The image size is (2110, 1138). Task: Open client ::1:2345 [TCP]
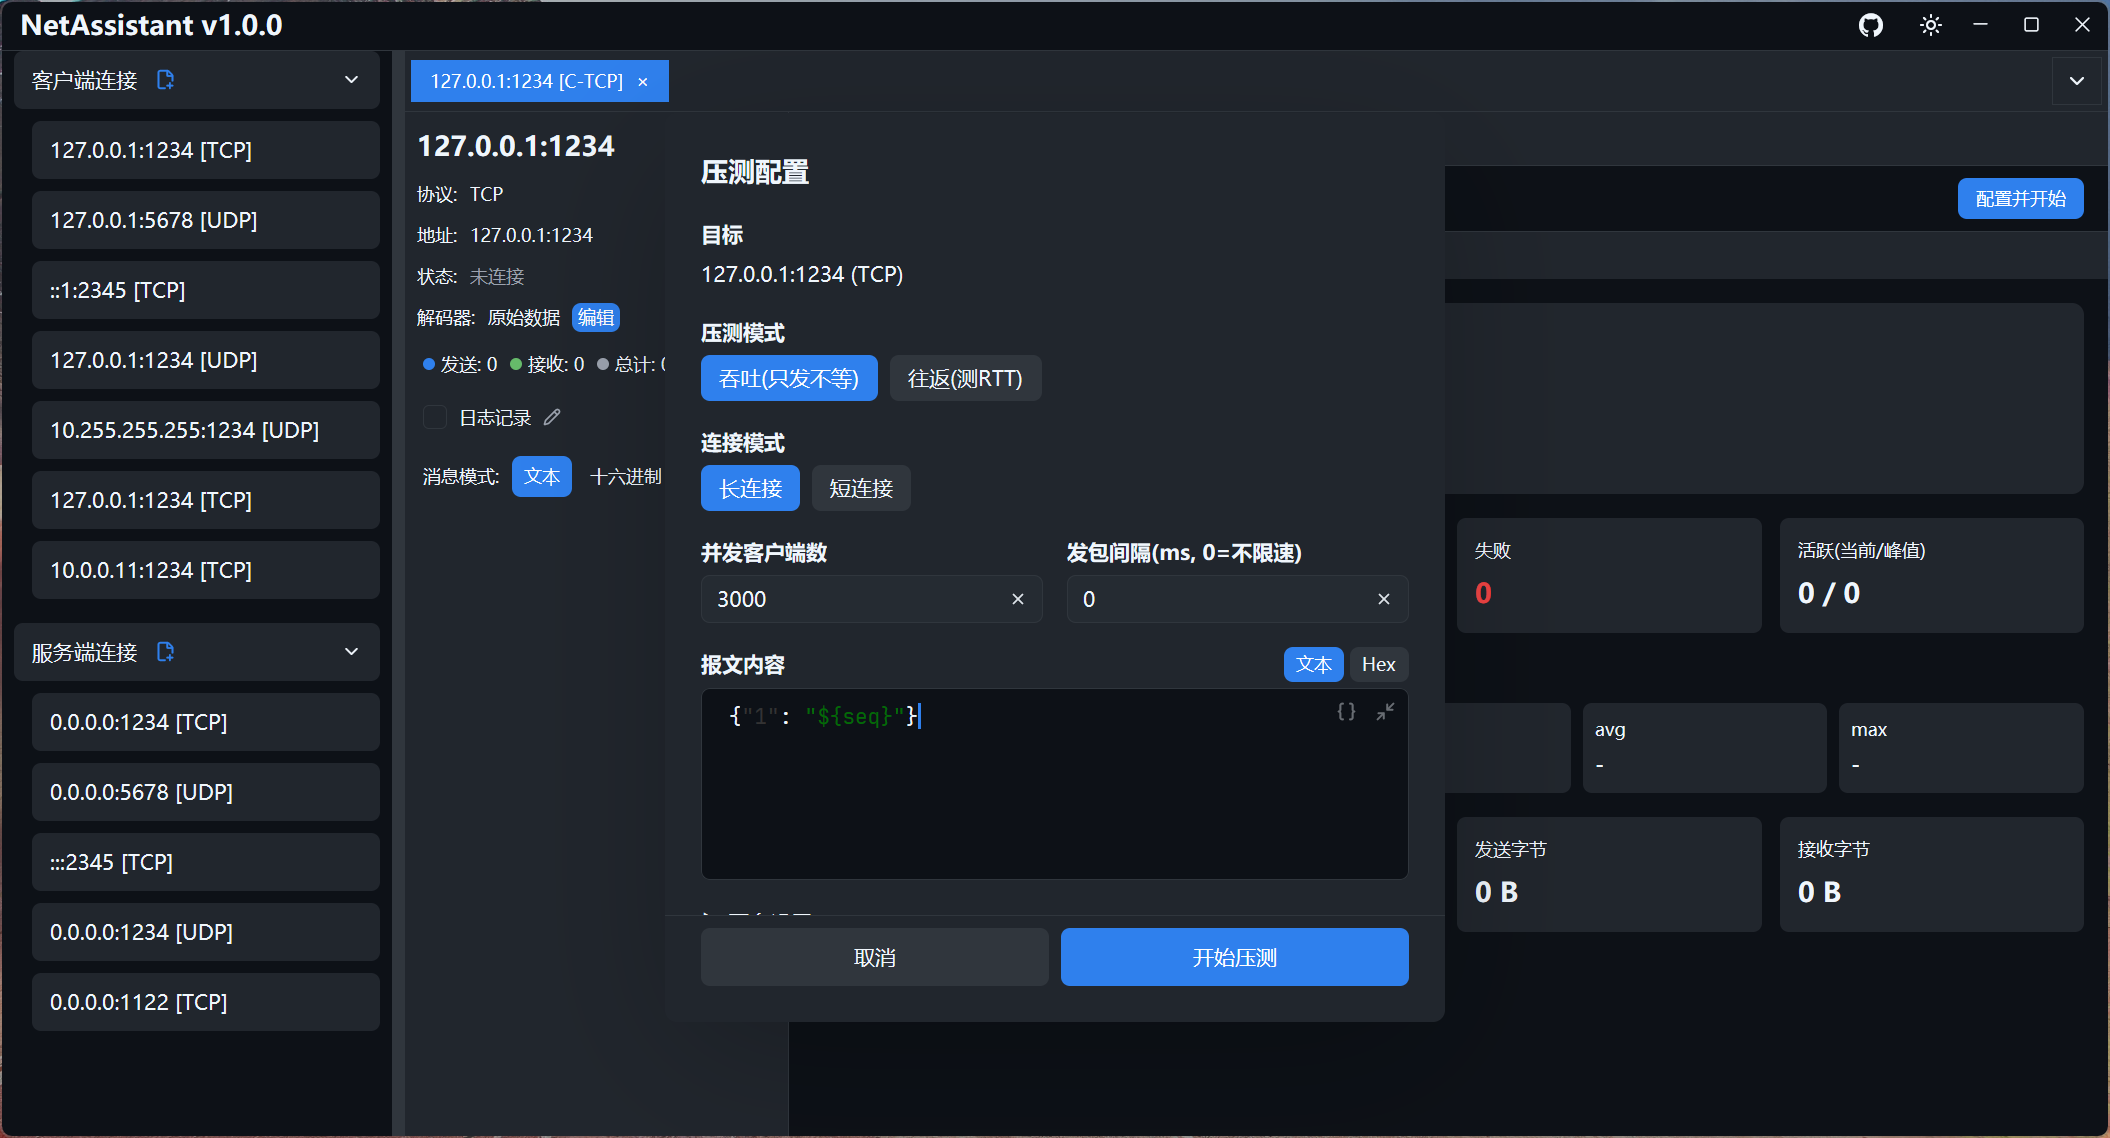[x=206, y=290]
